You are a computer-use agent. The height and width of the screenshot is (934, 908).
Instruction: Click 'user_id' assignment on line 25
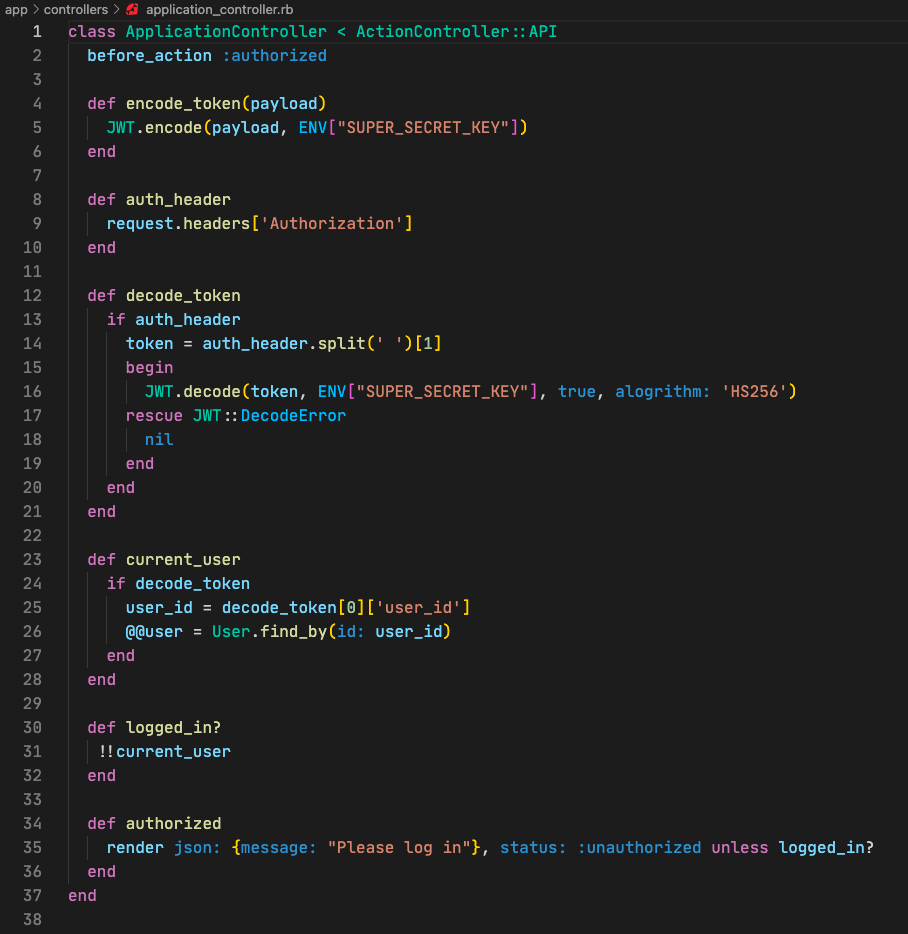[x=159, y=608]
